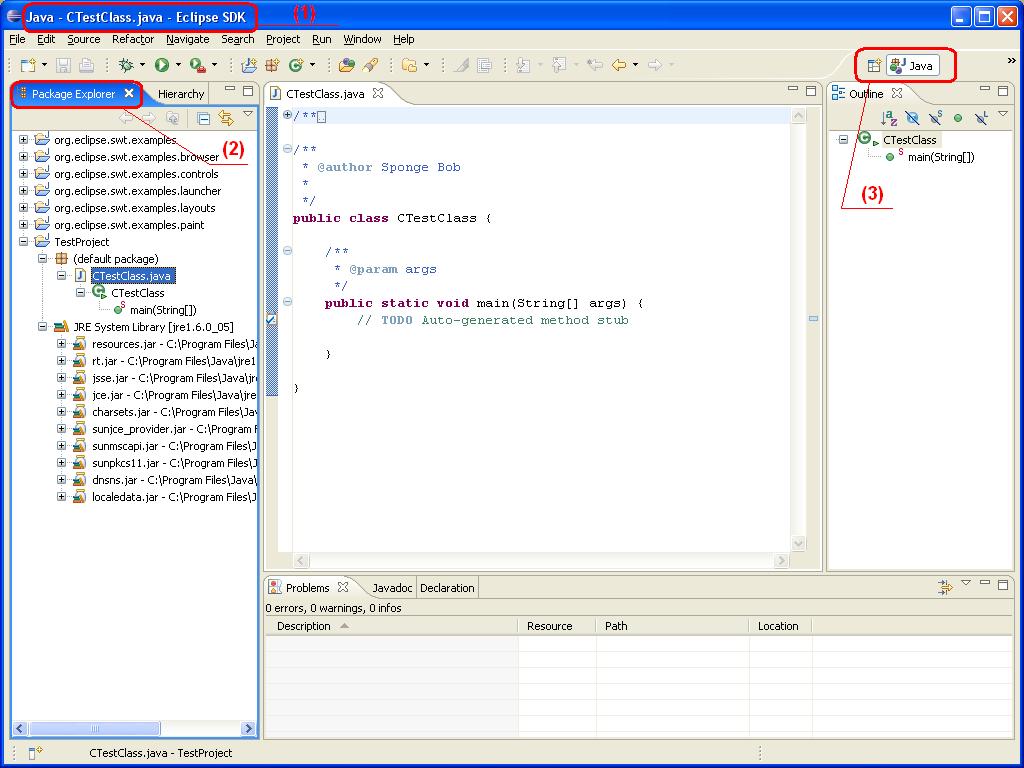Image resolution: width=1024 pixels, height=768 pixels.
Task: Click the Open Type toolbar icon
Action: 347,65
